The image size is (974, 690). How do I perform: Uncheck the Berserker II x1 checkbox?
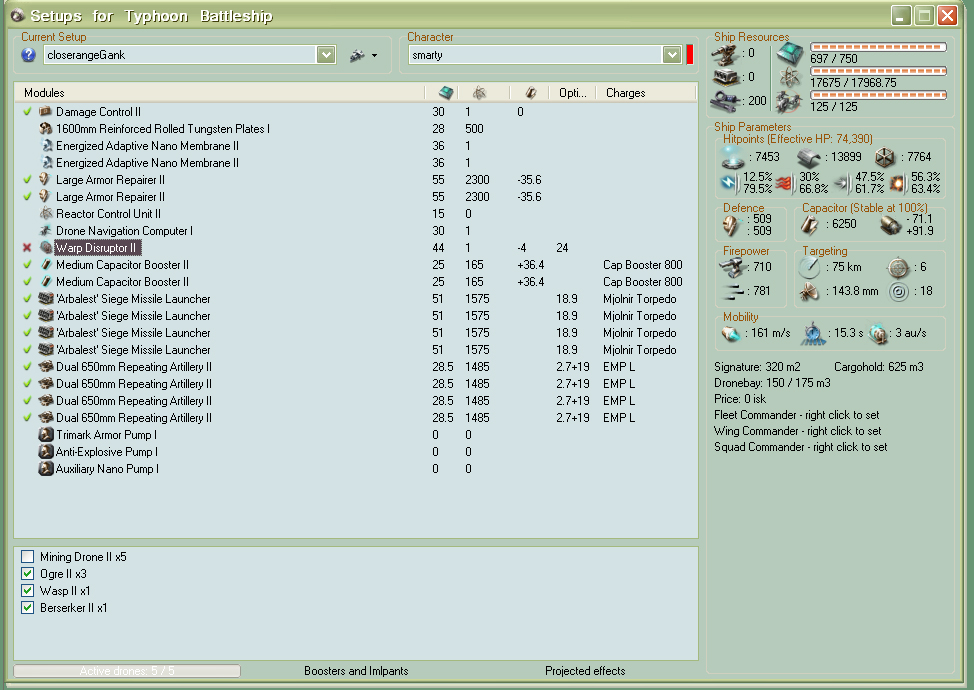click(28, 608)
